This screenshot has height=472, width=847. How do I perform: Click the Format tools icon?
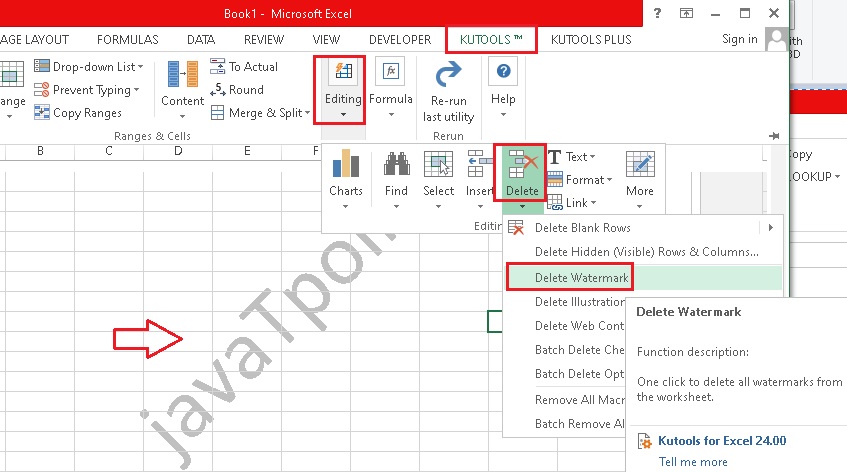[555, 179]
